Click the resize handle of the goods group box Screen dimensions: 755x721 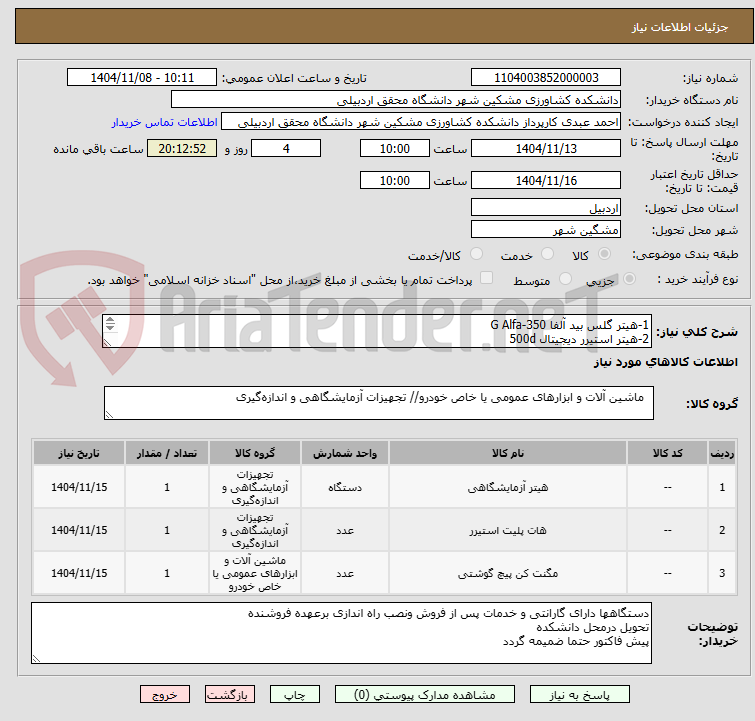(109, 415)
